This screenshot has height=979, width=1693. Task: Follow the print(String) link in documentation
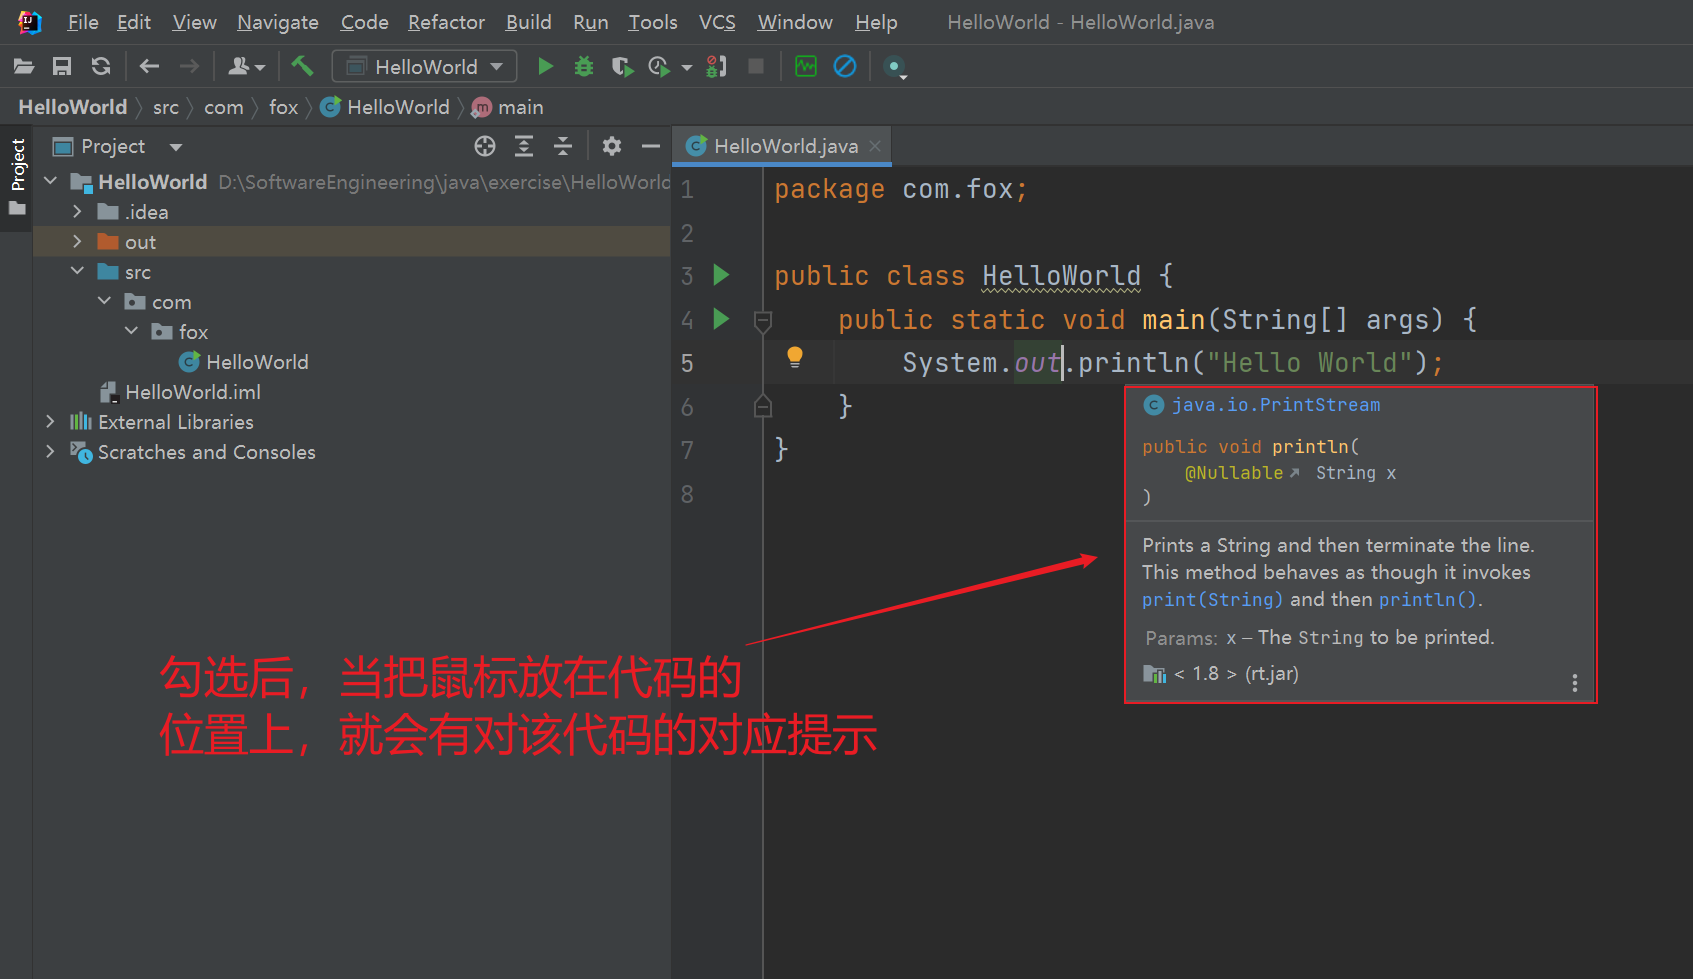[1212, 600]
